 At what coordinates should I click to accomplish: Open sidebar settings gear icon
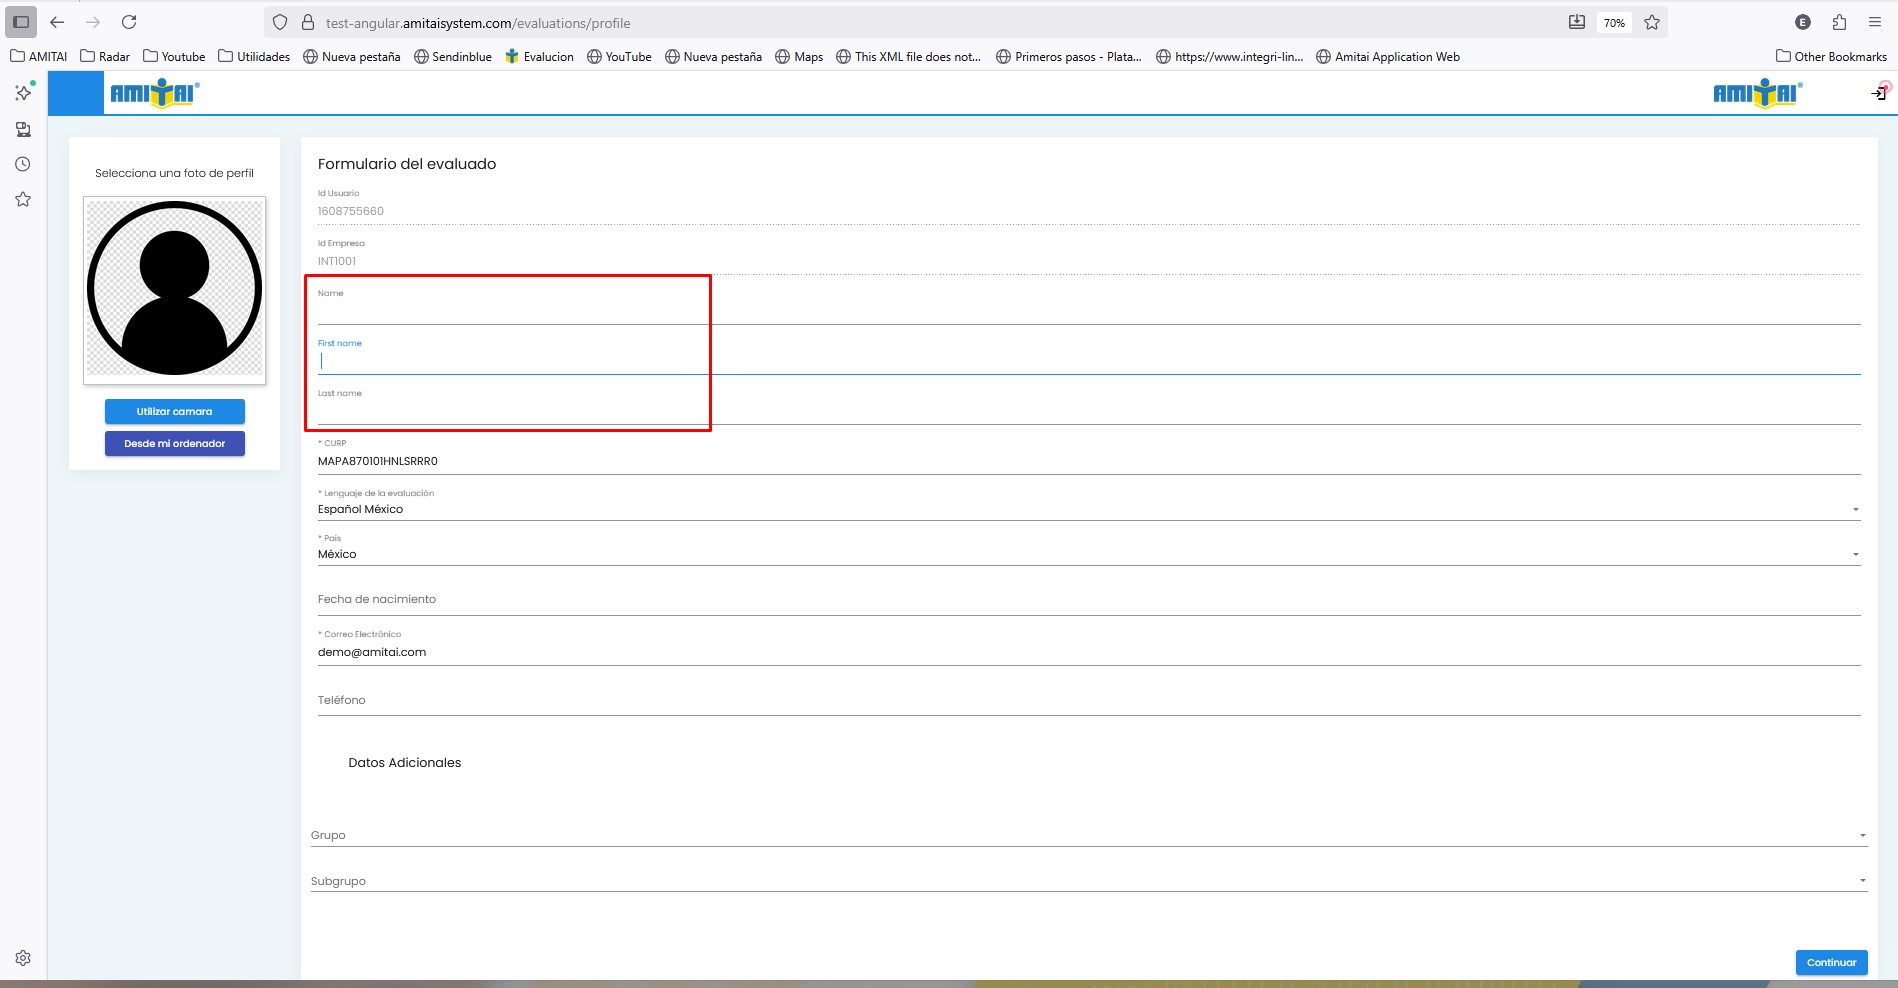click(23, 958)
